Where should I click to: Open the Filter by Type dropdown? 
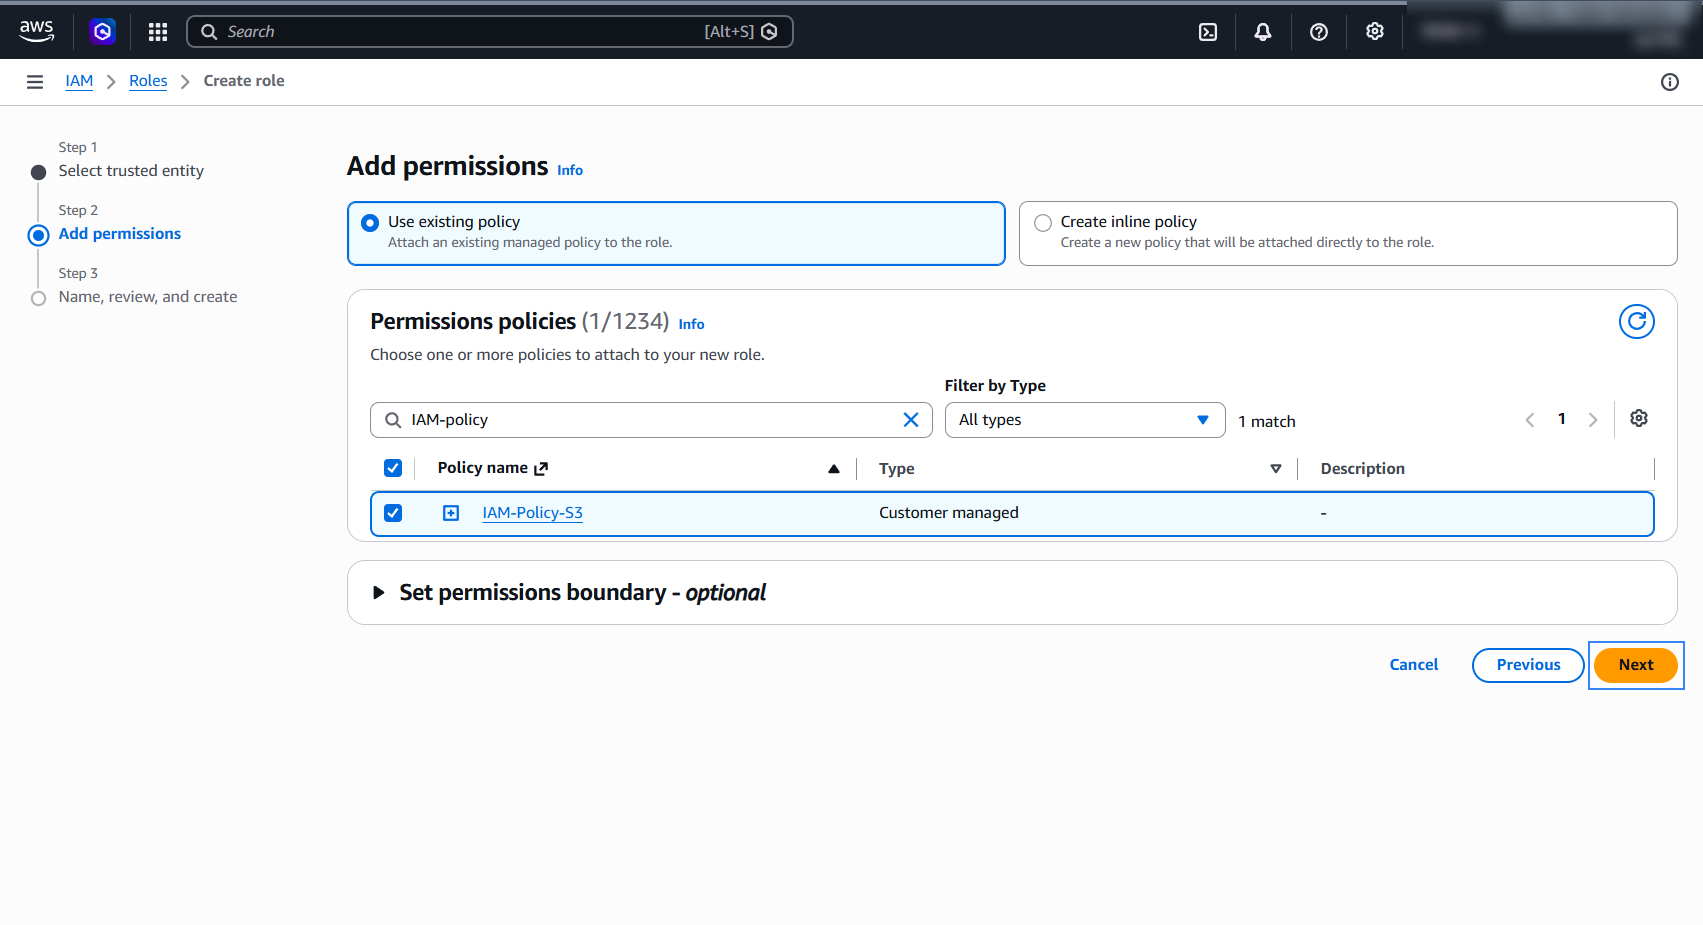tap(1085, 420)
